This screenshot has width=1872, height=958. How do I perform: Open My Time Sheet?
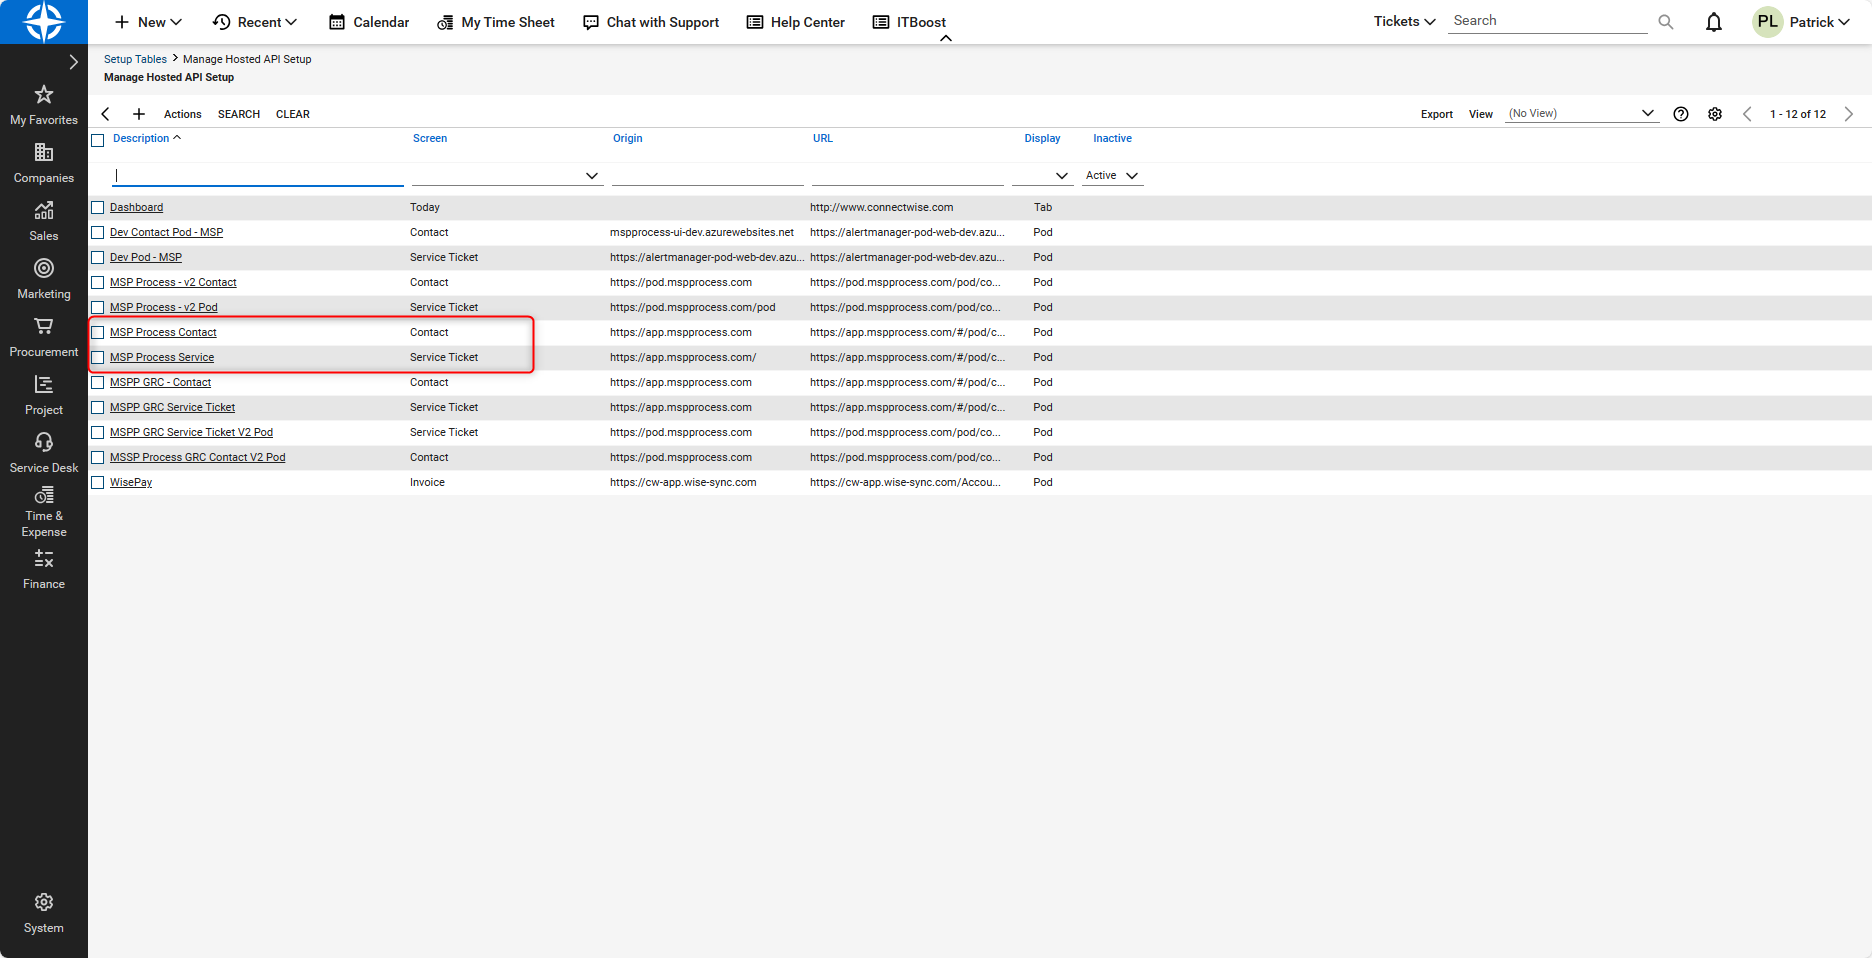pos(496,22)
